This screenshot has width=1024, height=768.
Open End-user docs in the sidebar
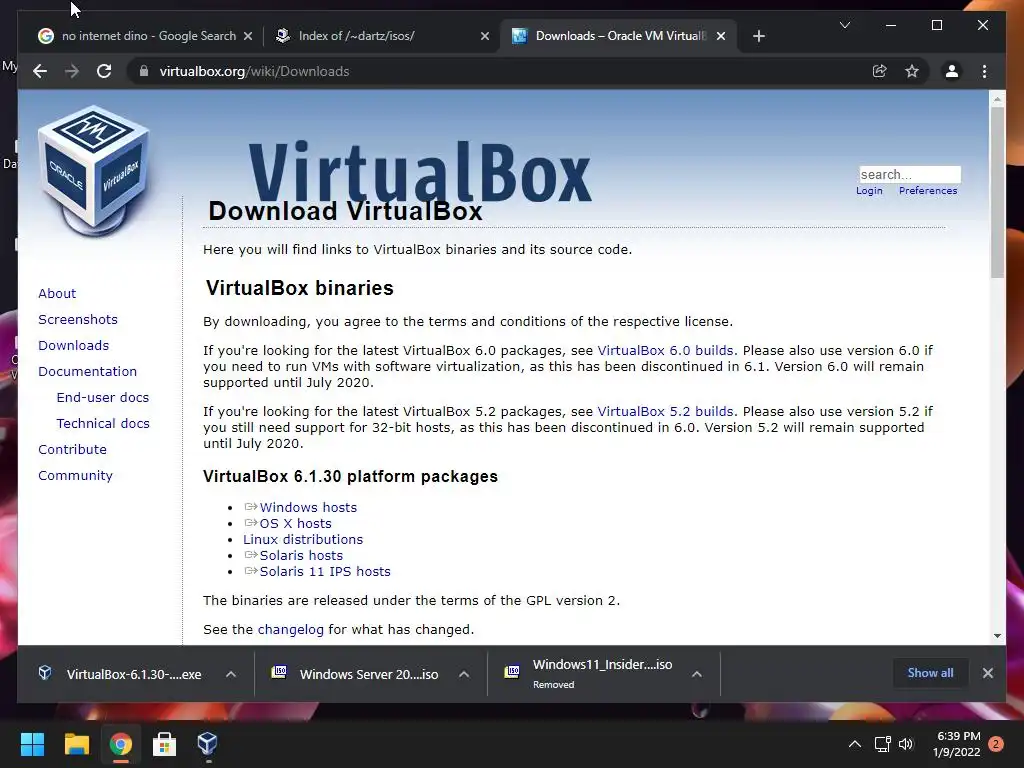[103, 398]
